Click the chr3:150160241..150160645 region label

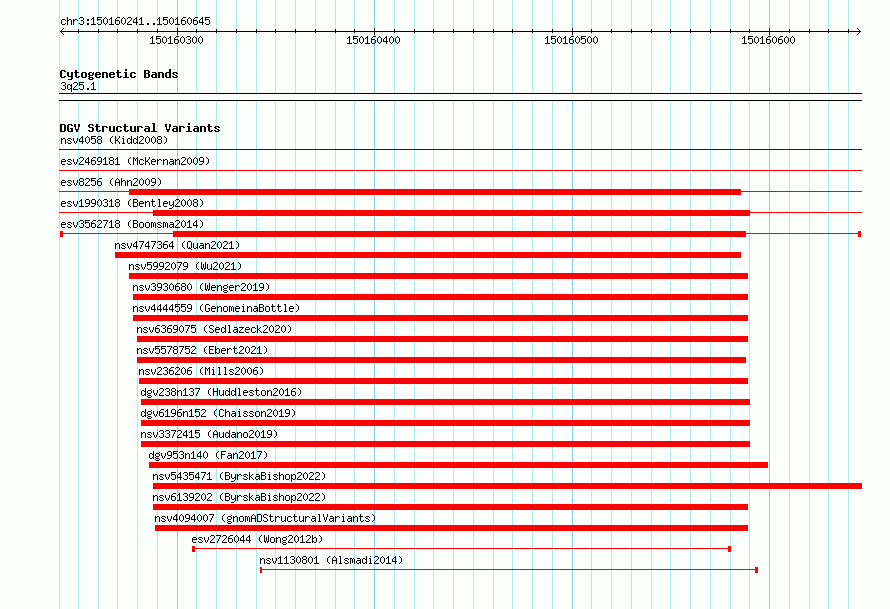click(x=135, y=21)
